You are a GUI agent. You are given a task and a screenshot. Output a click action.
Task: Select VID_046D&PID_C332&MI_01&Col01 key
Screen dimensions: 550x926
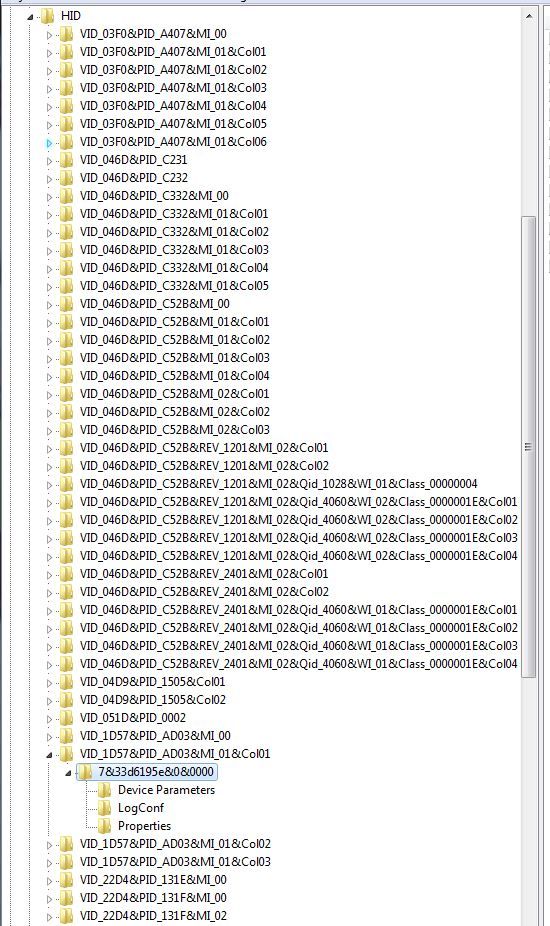(174, 213)
